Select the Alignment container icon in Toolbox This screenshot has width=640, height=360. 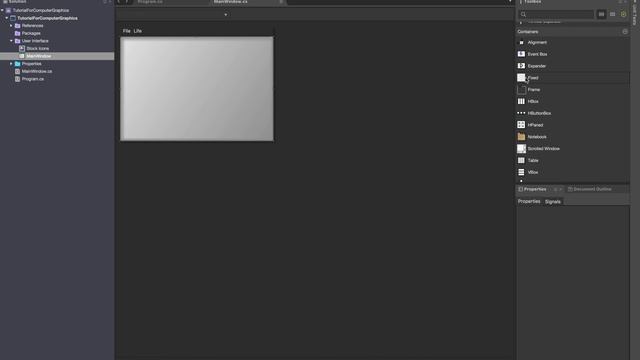click(x=521, y=42)
